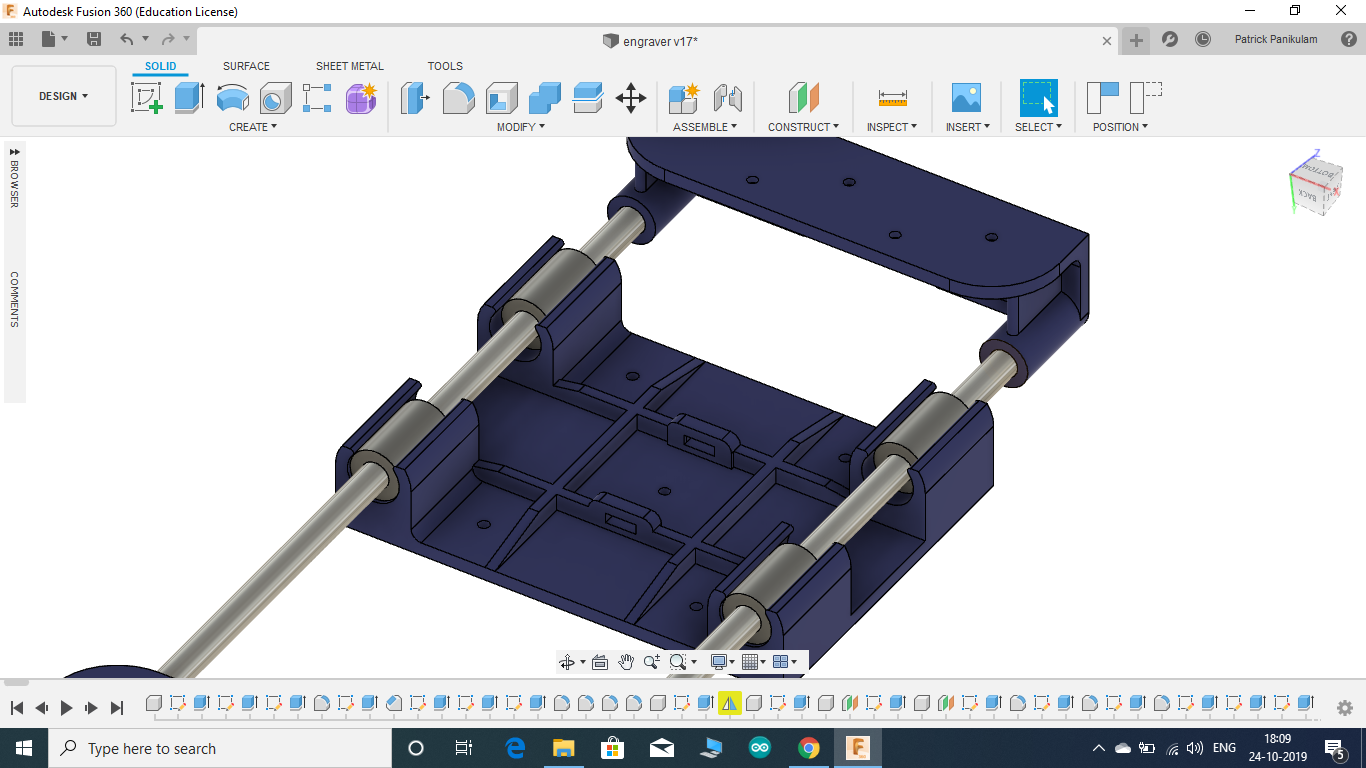Select the Create Form tool
1366x768 pixels.
click(x=361, y=97)
